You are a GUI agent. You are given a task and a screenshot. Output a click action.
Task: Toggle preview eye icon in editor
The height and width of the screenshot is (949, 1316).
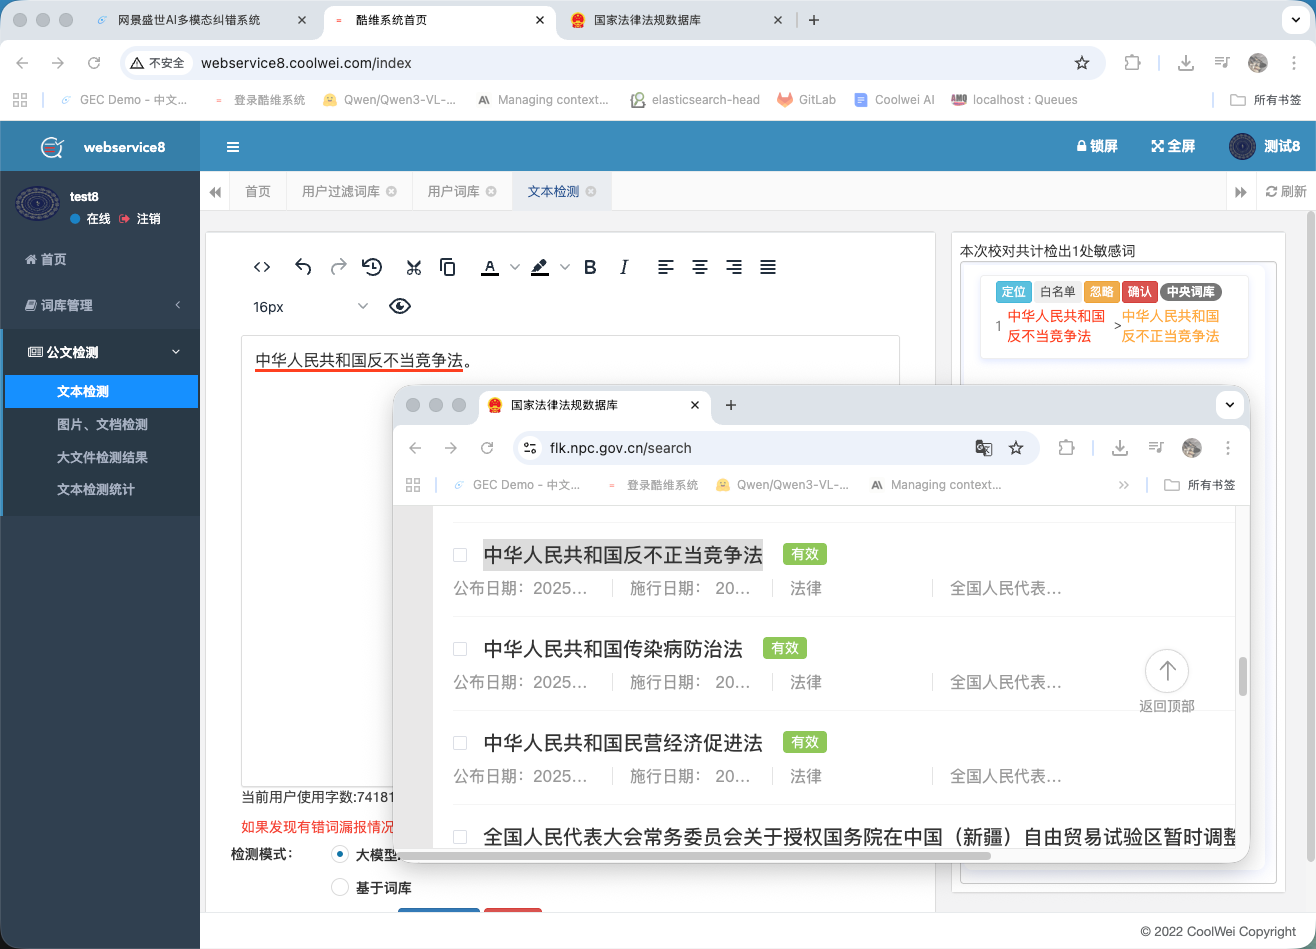click(400, 306)
